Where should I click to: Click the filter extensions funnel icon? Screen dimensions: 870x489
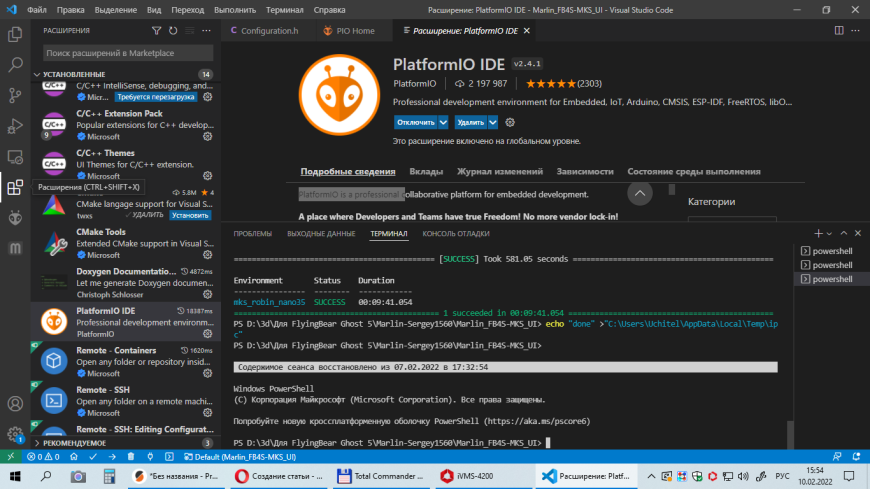pyautogui.click(x=156, y=31)
